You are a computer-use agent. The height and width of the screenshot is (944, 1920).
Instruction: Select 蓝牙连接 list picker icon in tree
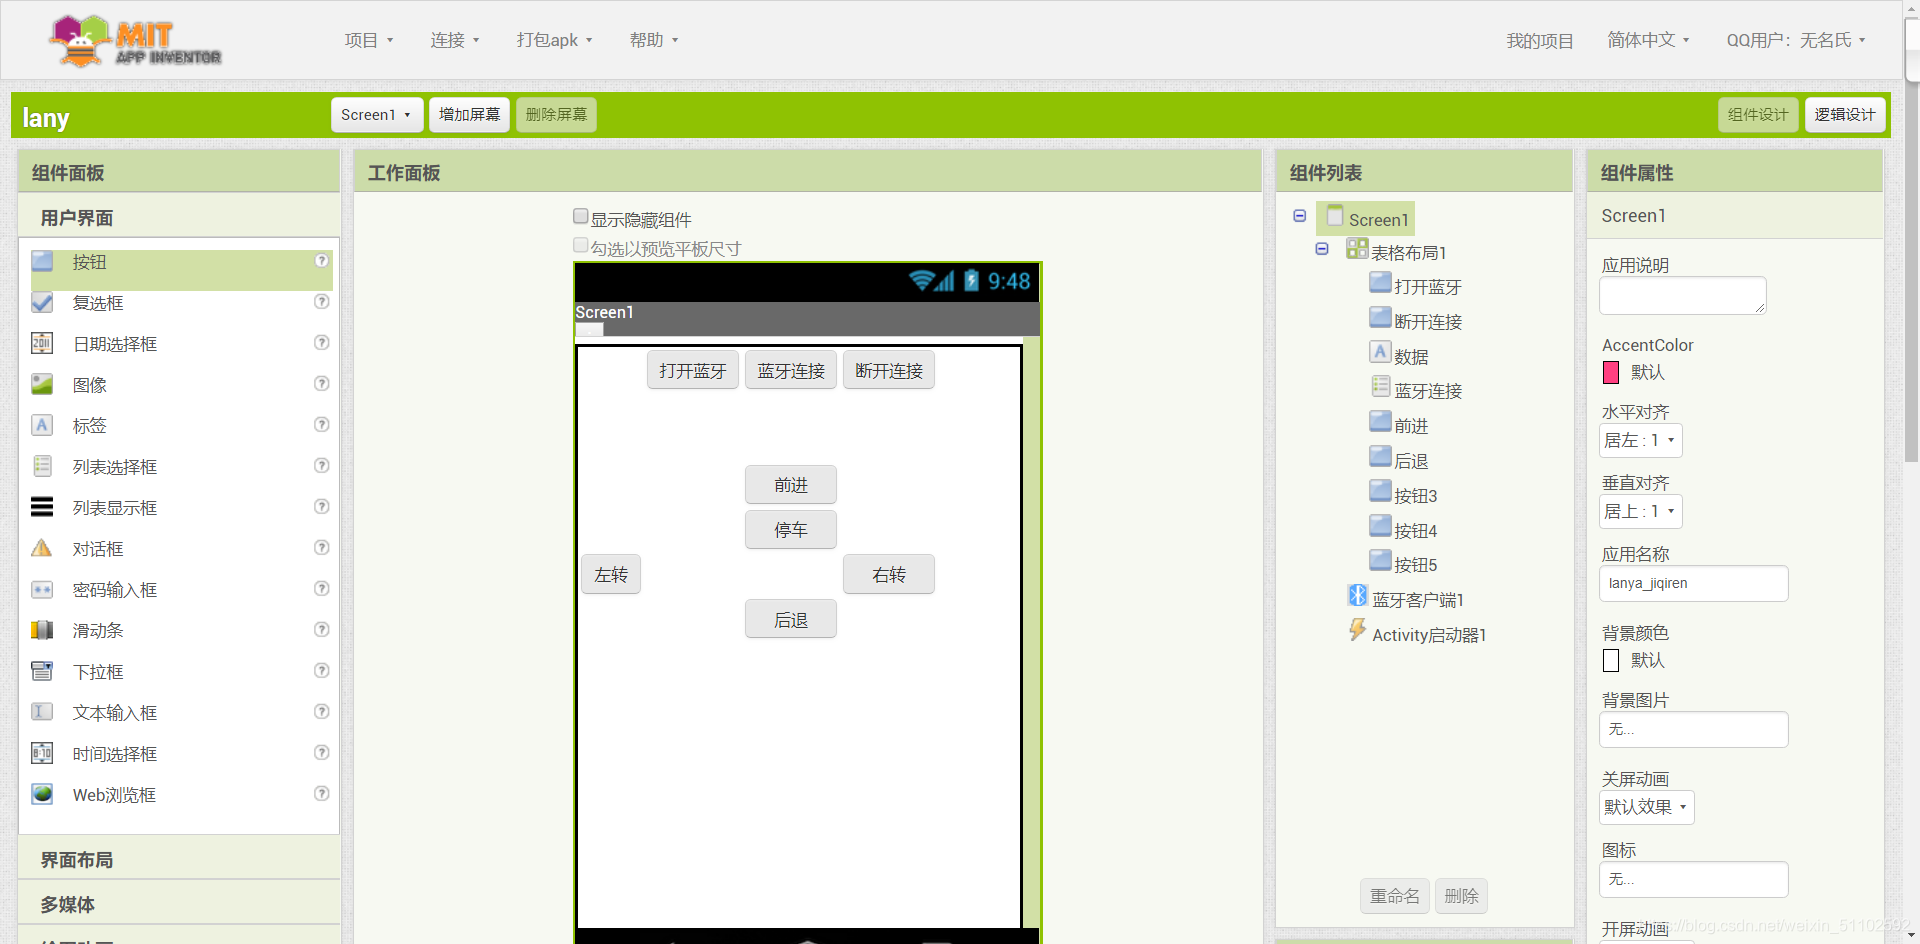1380,387
